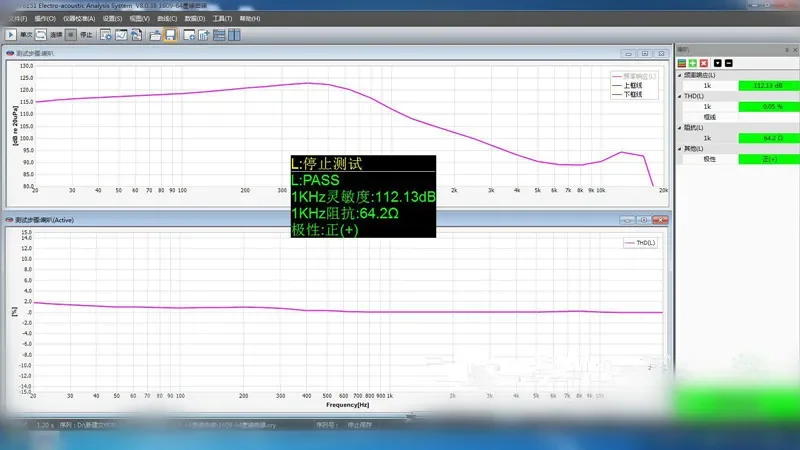Image resolution: width=800 pixels, height=450 pixels.
Task: Click the single-run play icon
Action: point(12,35)
